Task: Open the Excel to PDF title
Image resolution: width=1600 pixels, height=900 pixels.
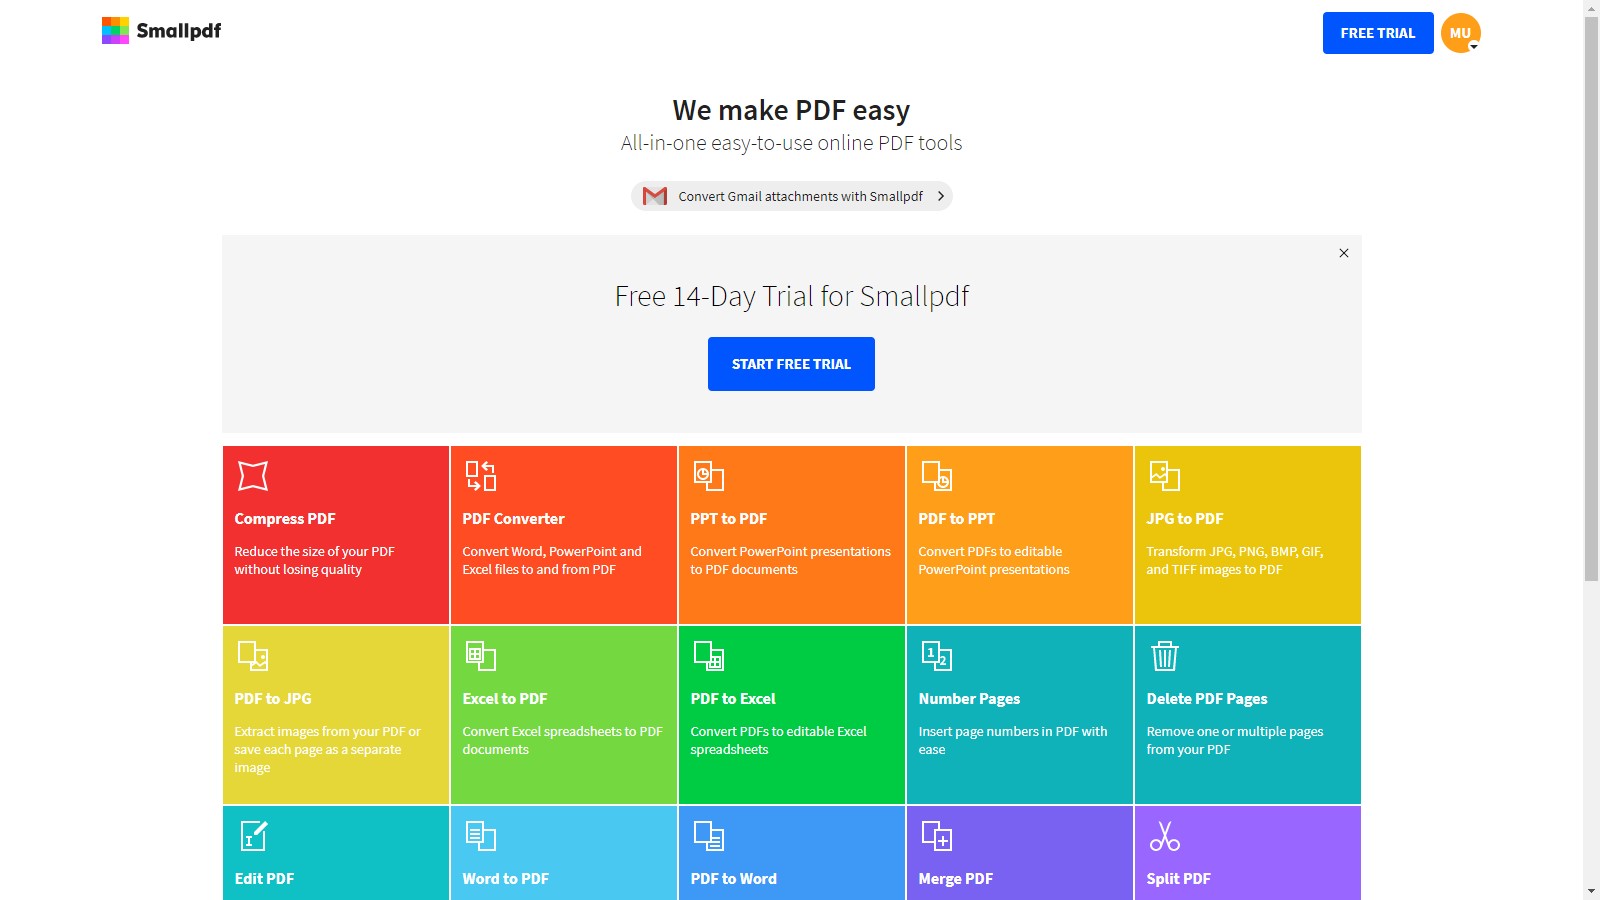Action: [505, 699]
